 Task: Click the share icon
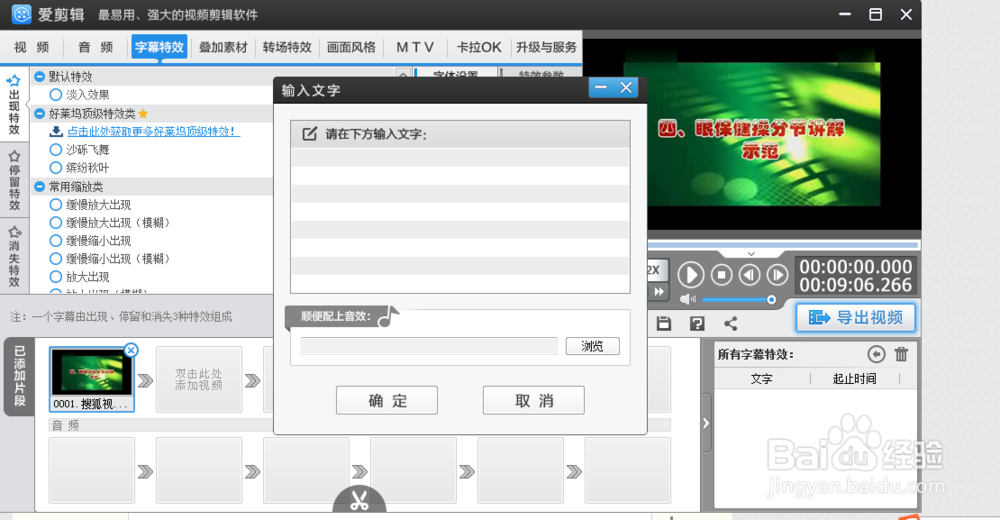(731, 323)
